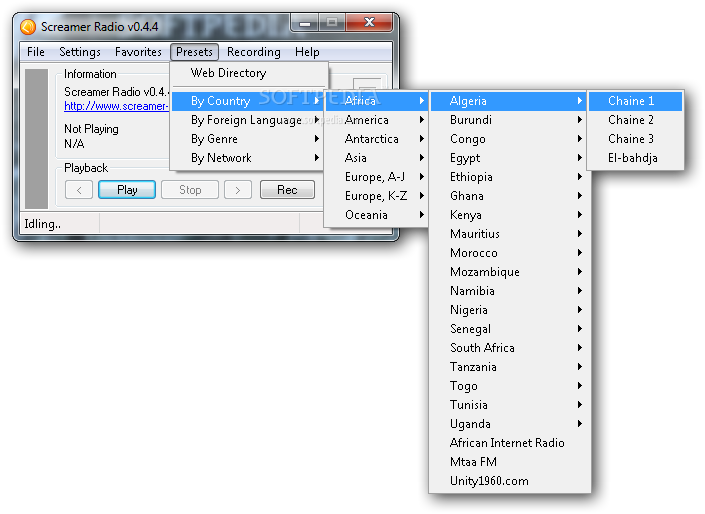Image resolution: width=705 pixels, height=514 pixels.
Task: Expand the America region submenu
Action: (376, 120)
